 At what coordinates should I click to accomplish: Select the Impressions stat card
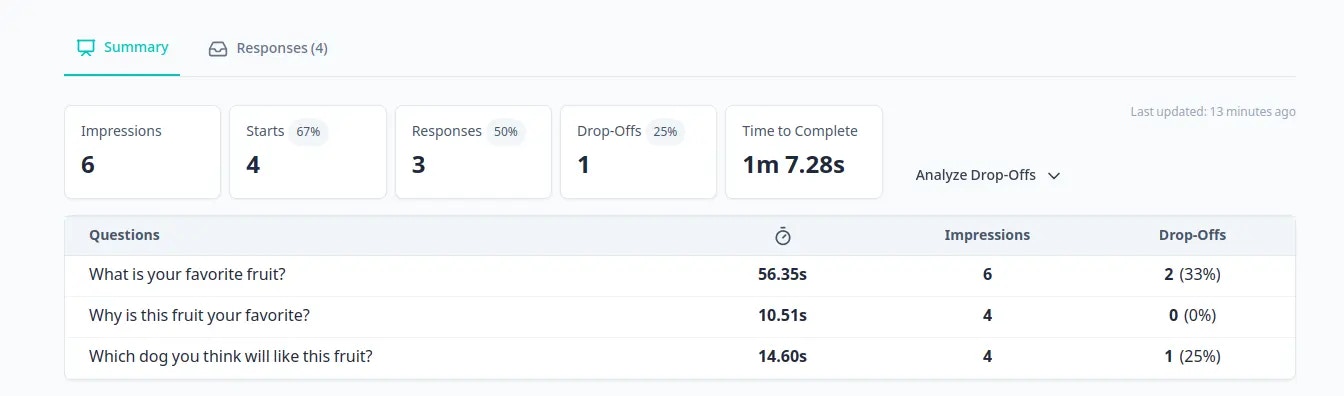click(x=143, y=152)
